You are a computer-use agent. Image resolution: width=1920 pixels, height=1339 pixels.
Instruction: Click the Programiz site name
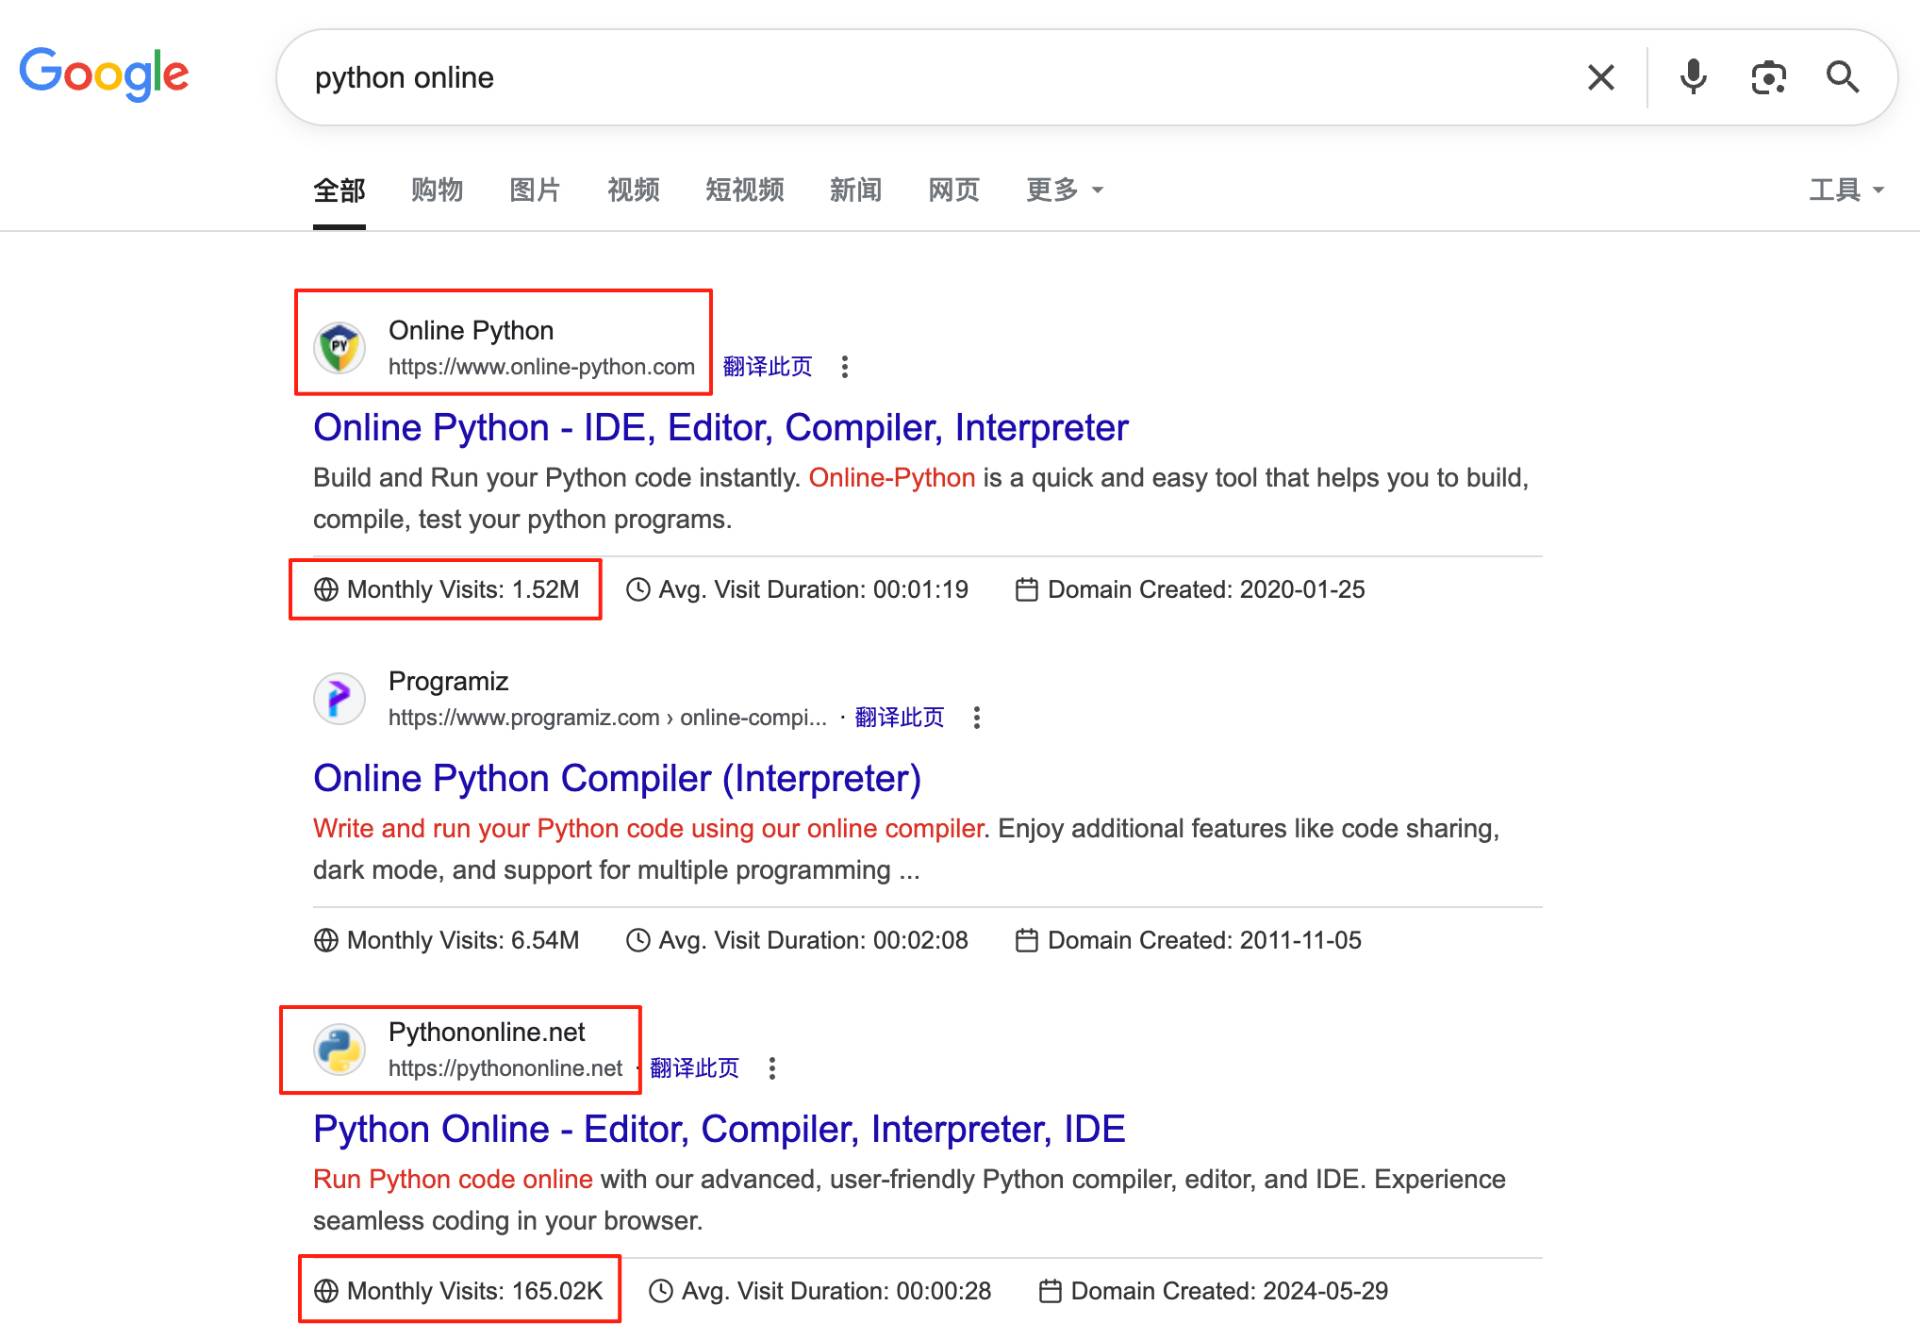point(448,681)
